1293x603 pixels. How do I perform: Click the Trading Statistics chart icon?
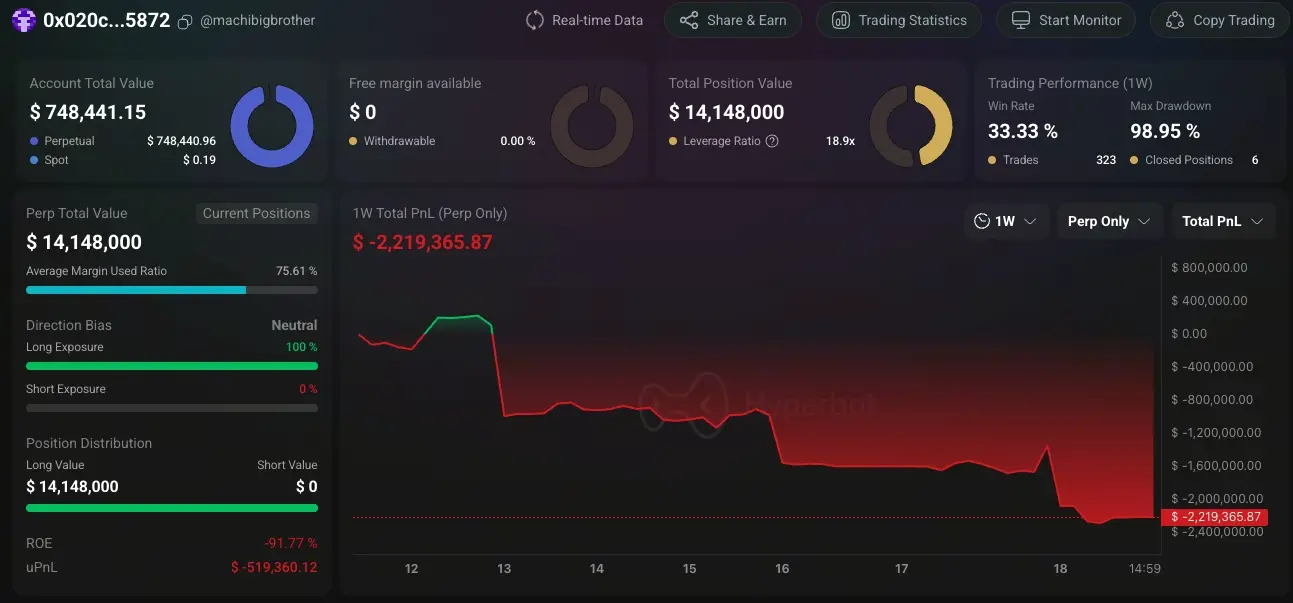pyautogui.click(x=841, y=20)
